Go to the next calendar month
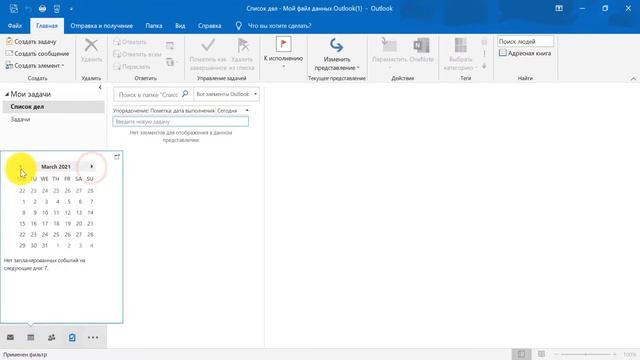This screenshot has height=360, width=640. click(91, 167)
